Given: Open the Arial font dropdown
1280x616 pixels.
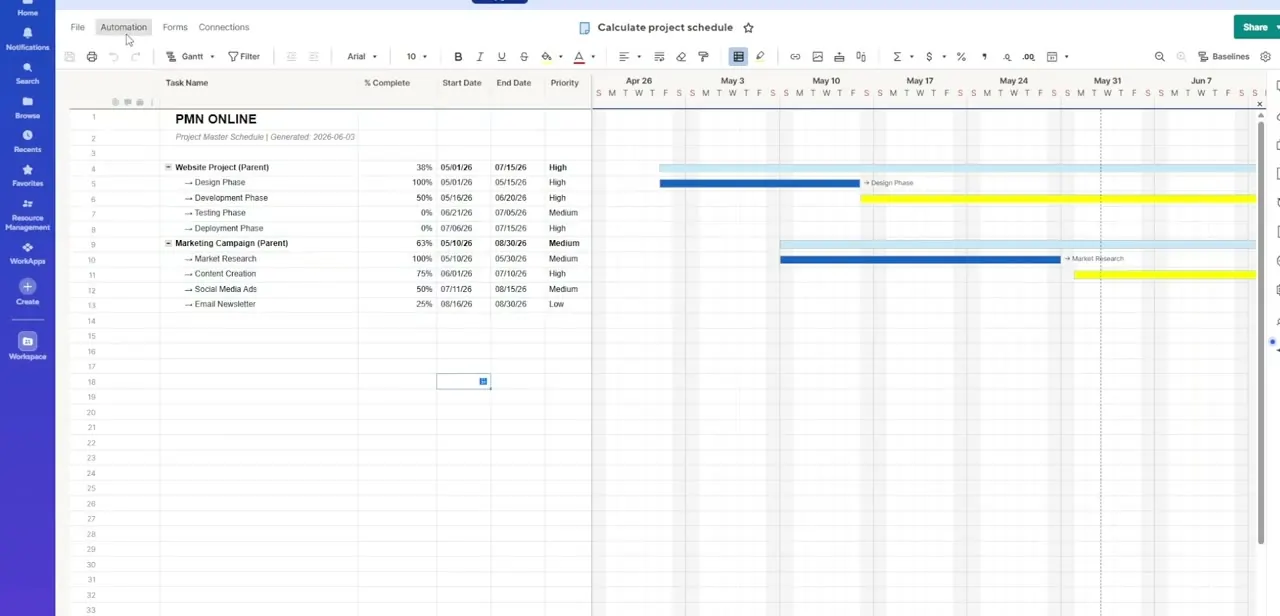Looking at the screenshot, I should (x=362, y=57).
